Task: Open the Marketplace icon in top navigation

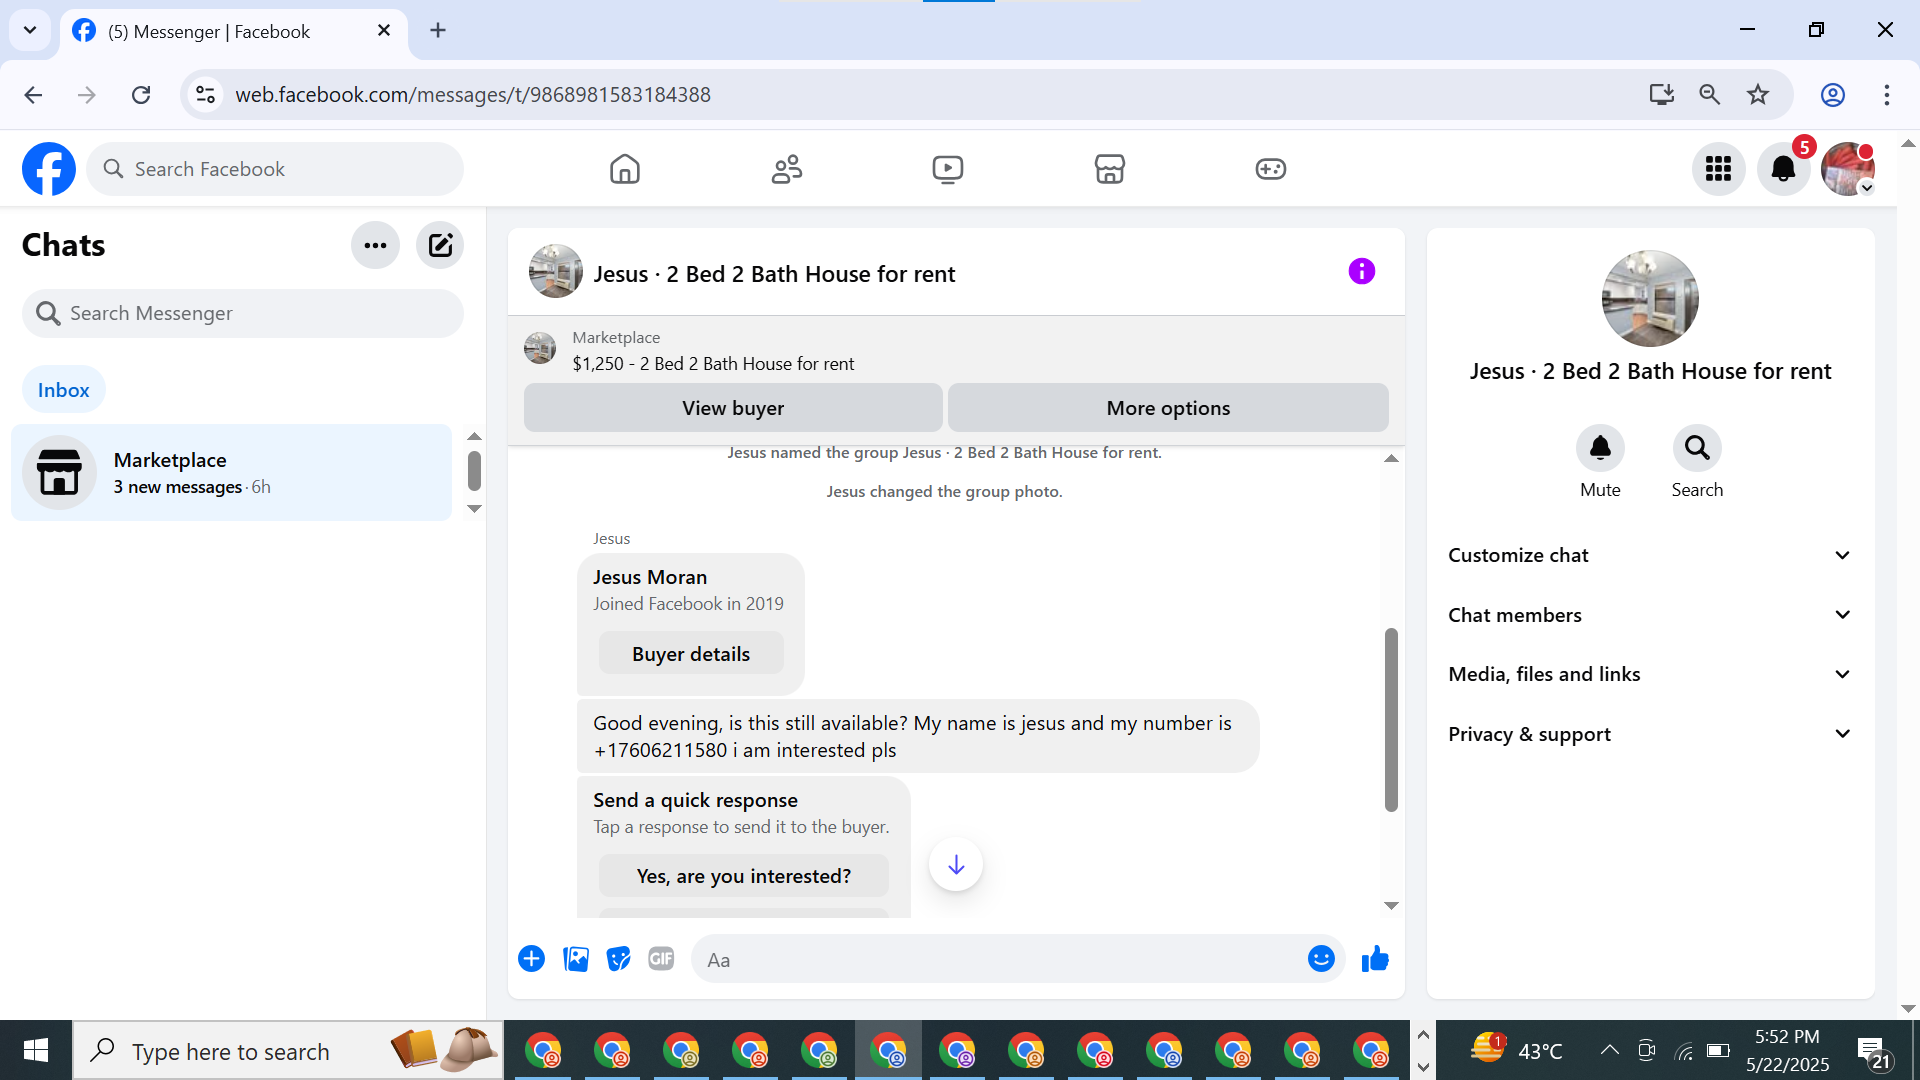Action: [x=1110, y=169]
